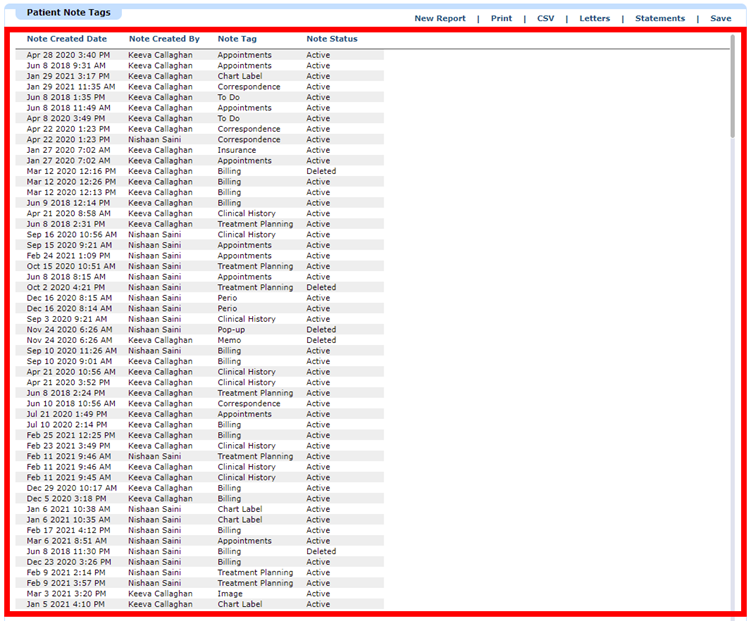
Task: Open the Print option
Action: (501, 18)
